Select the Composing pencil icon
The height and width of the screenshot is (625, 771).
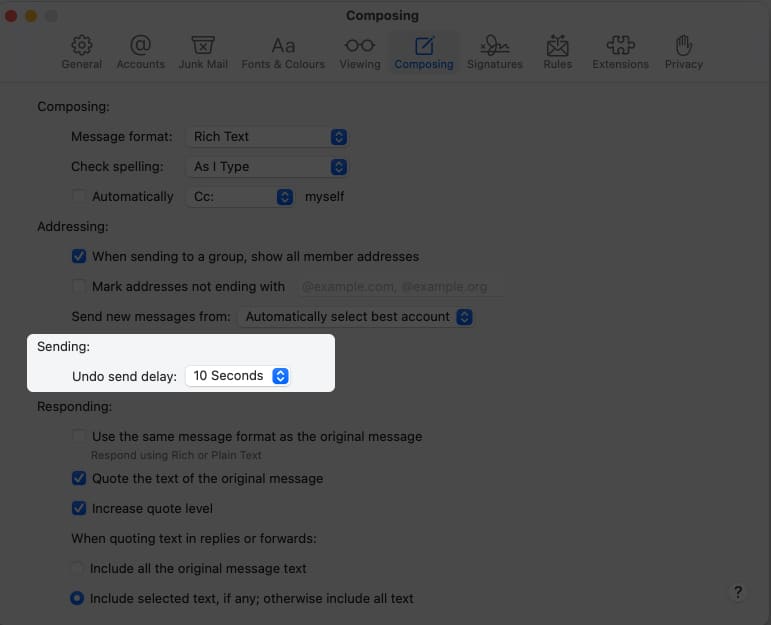[x=424, y=46]
